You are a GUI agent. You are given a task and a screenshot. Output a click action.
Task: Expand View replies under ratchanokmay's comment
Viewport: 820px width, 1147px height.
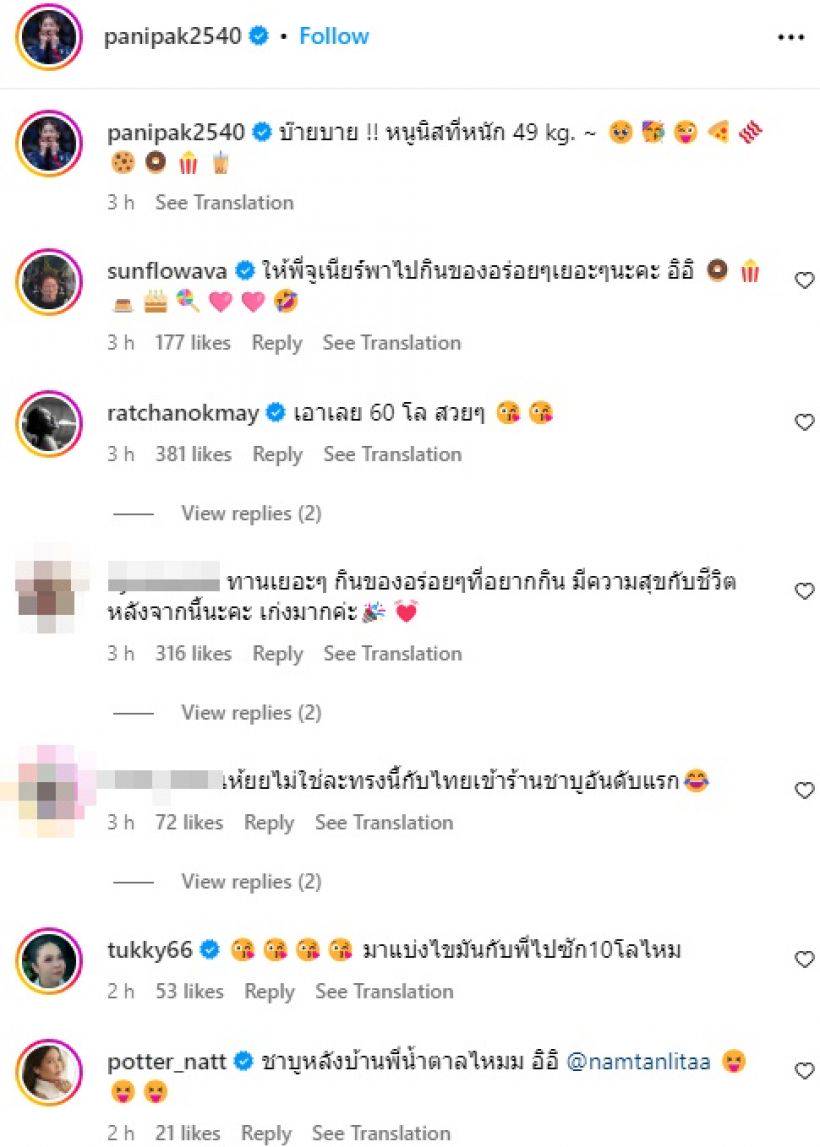point(251,514)
